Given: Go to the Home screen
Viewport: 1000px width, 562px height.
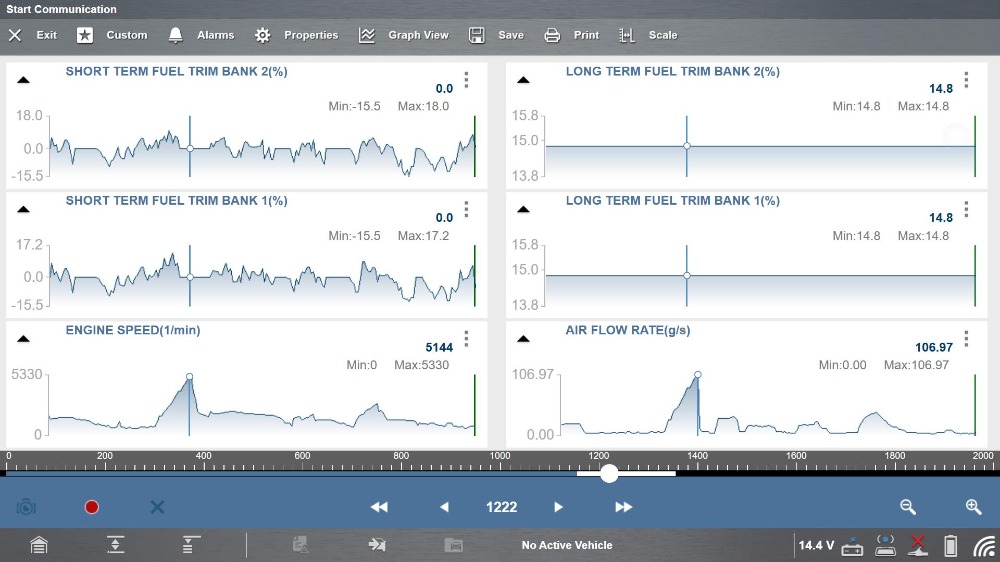Looking at the screenshot, I should tap(38, 545).
